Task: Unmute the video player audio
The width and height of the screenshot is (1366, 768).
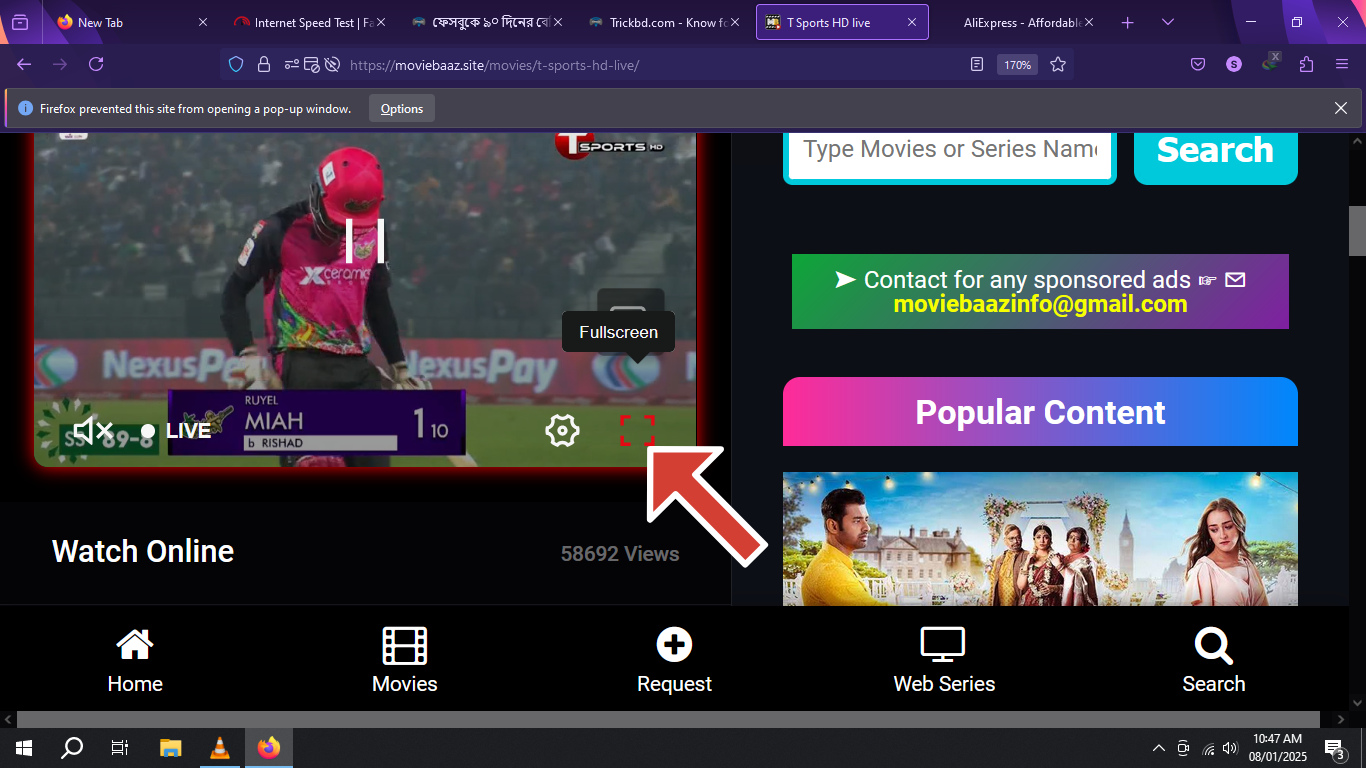Action: coord(93,431)
